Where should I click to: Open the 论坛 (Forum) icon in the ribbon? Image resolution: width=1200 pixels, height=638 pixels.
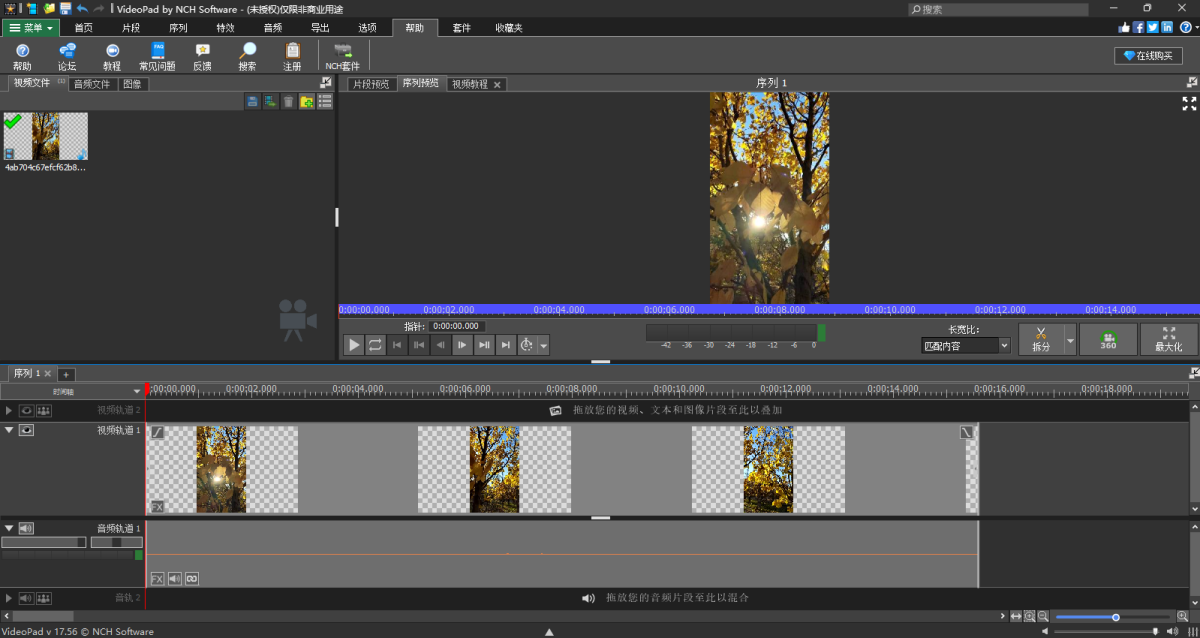pos(67,55)
